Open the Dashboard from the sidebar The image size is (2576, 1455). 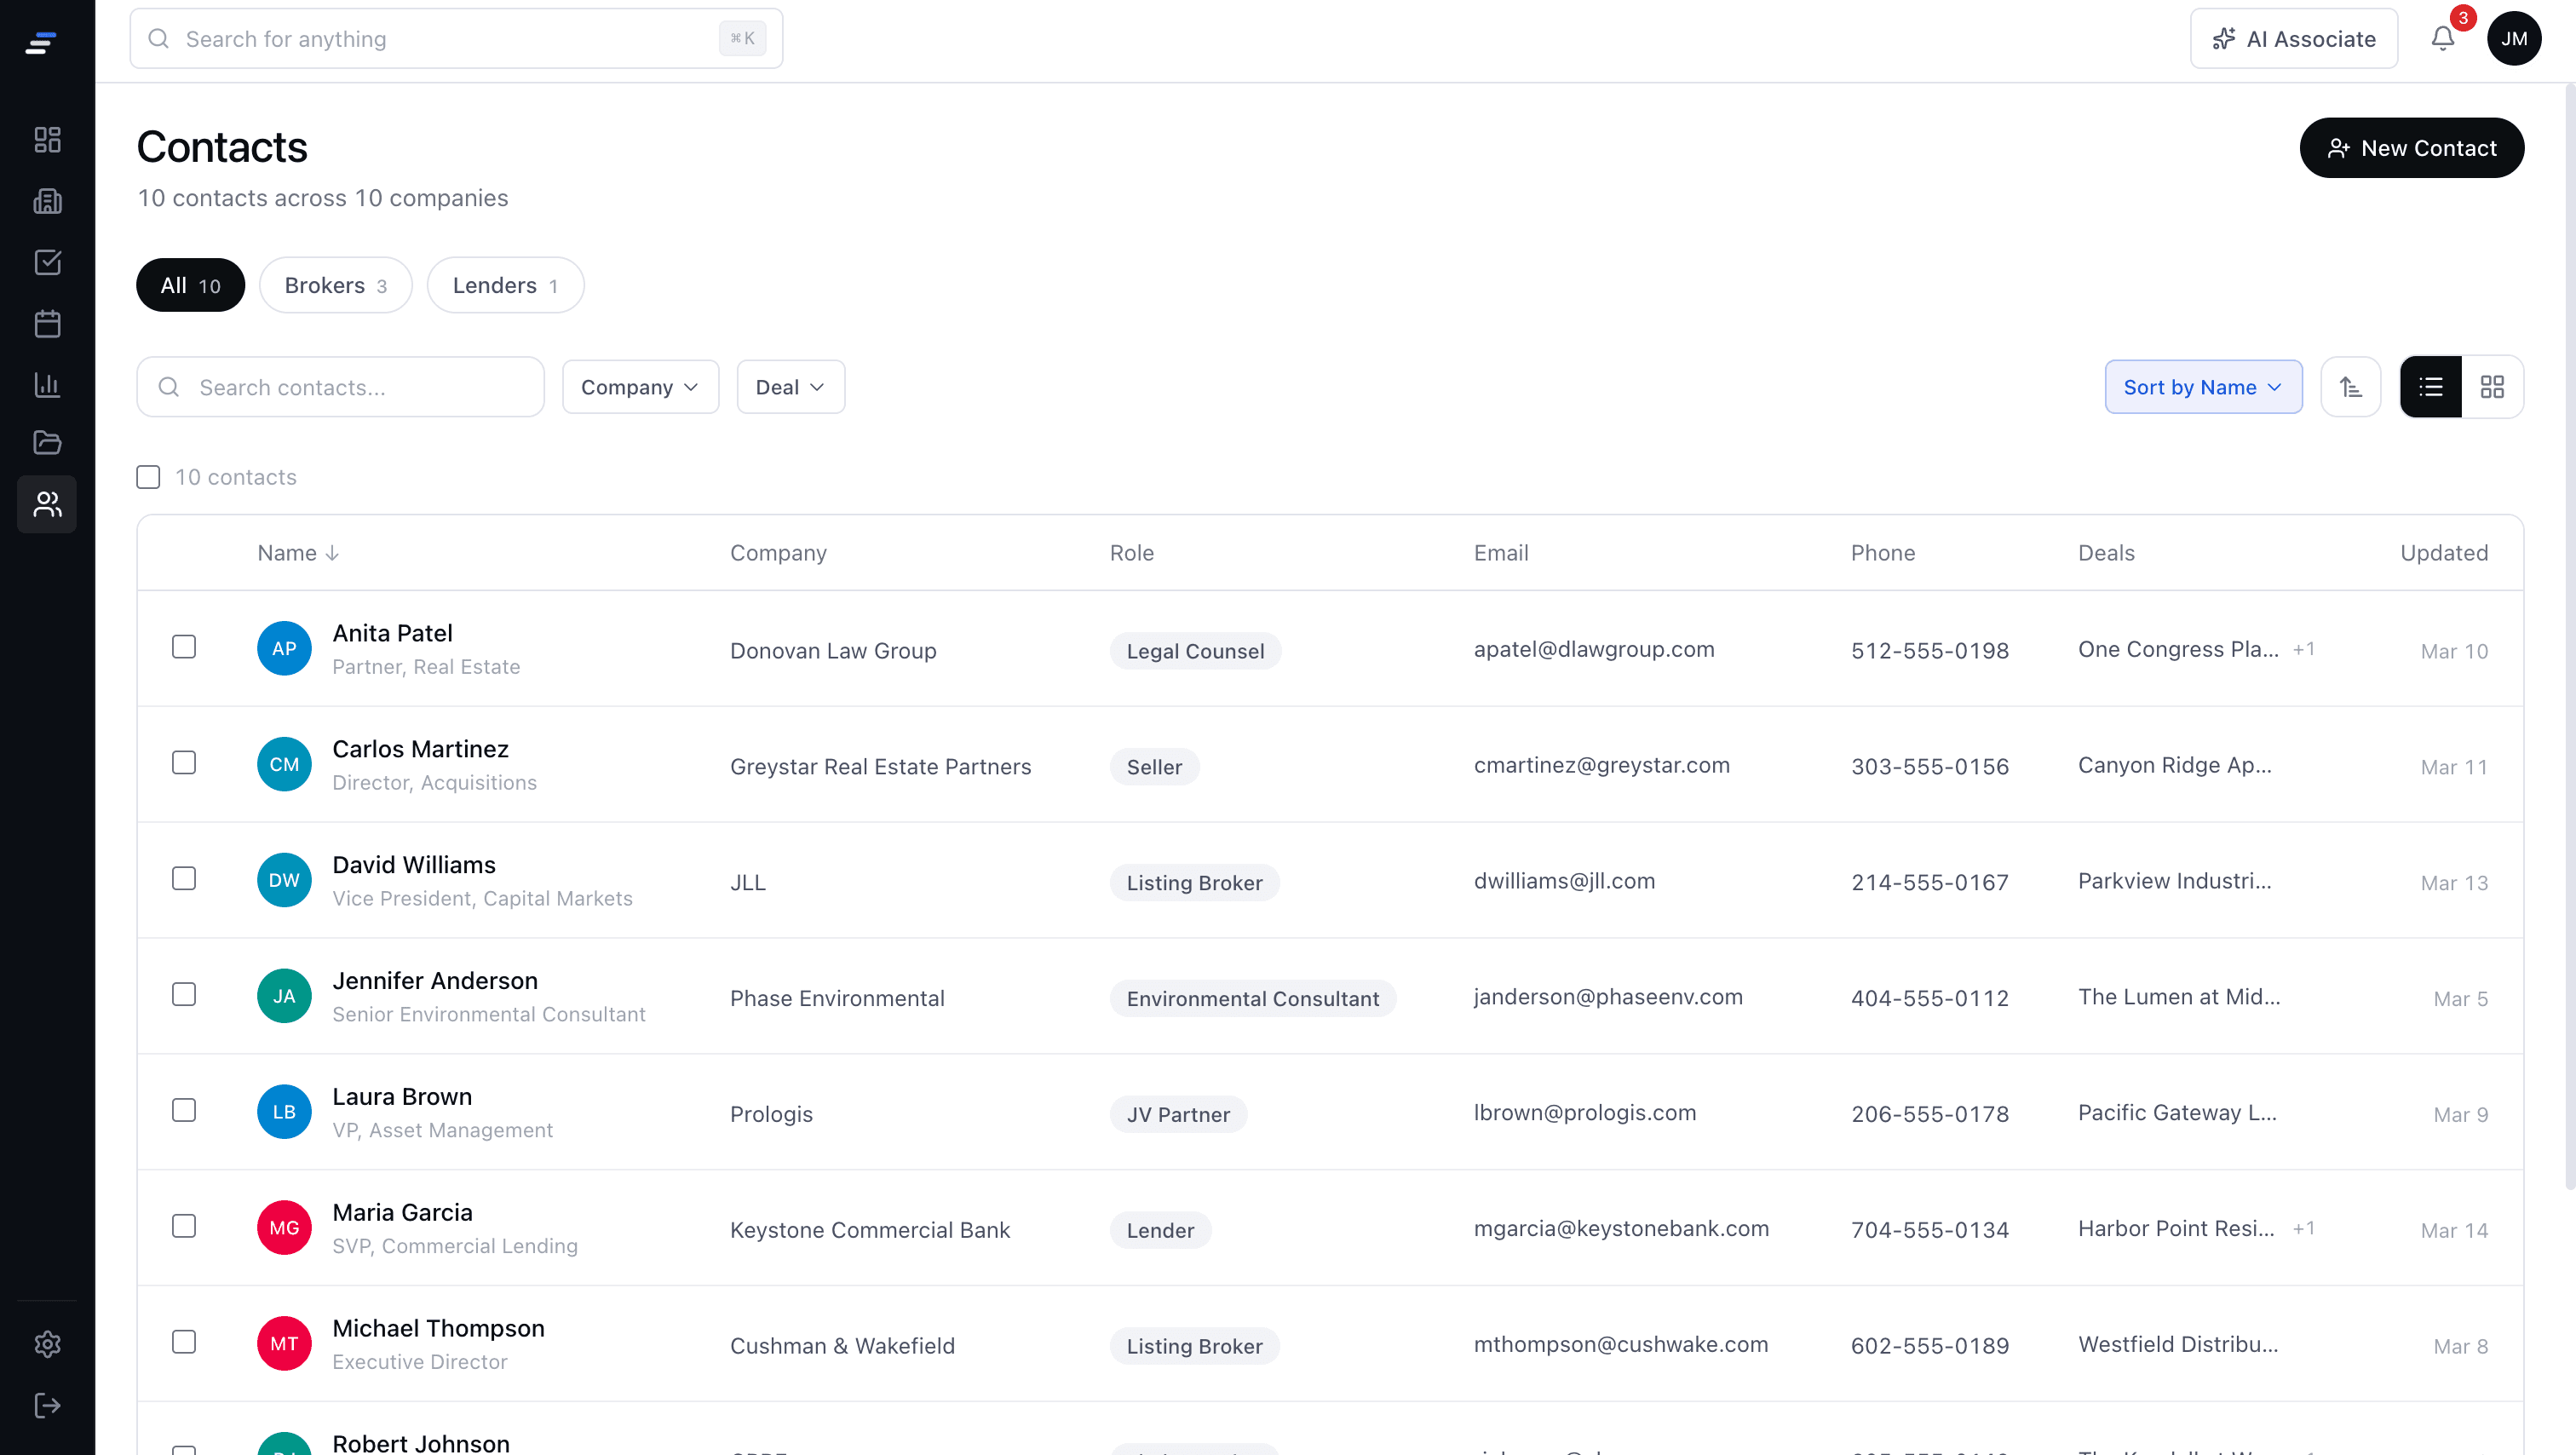pyautogui.click(x=46, y=140)
